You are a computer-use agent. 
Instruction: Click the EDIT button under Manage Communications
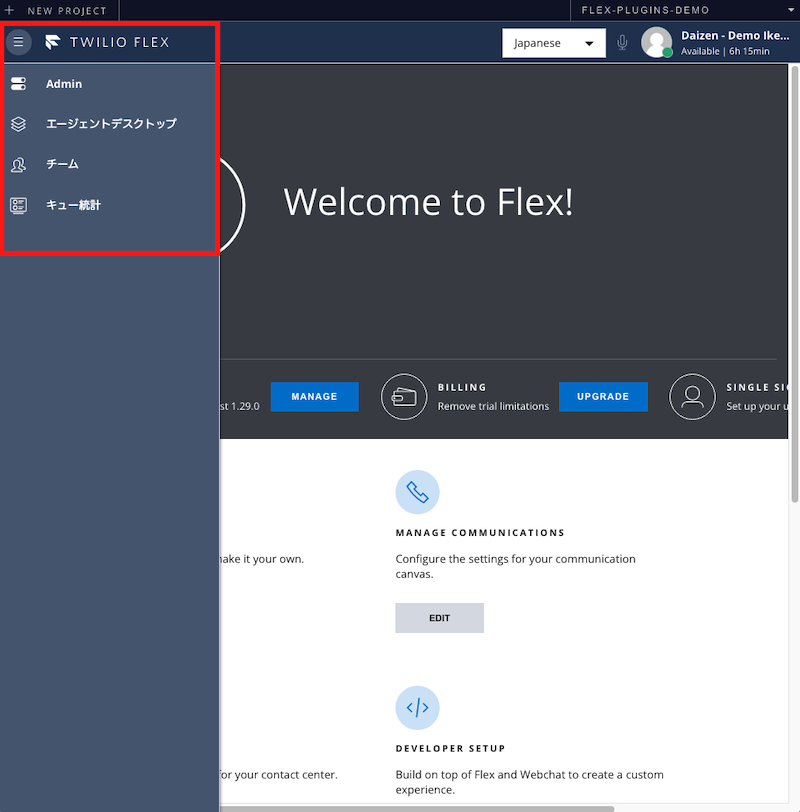pos(440,618)
